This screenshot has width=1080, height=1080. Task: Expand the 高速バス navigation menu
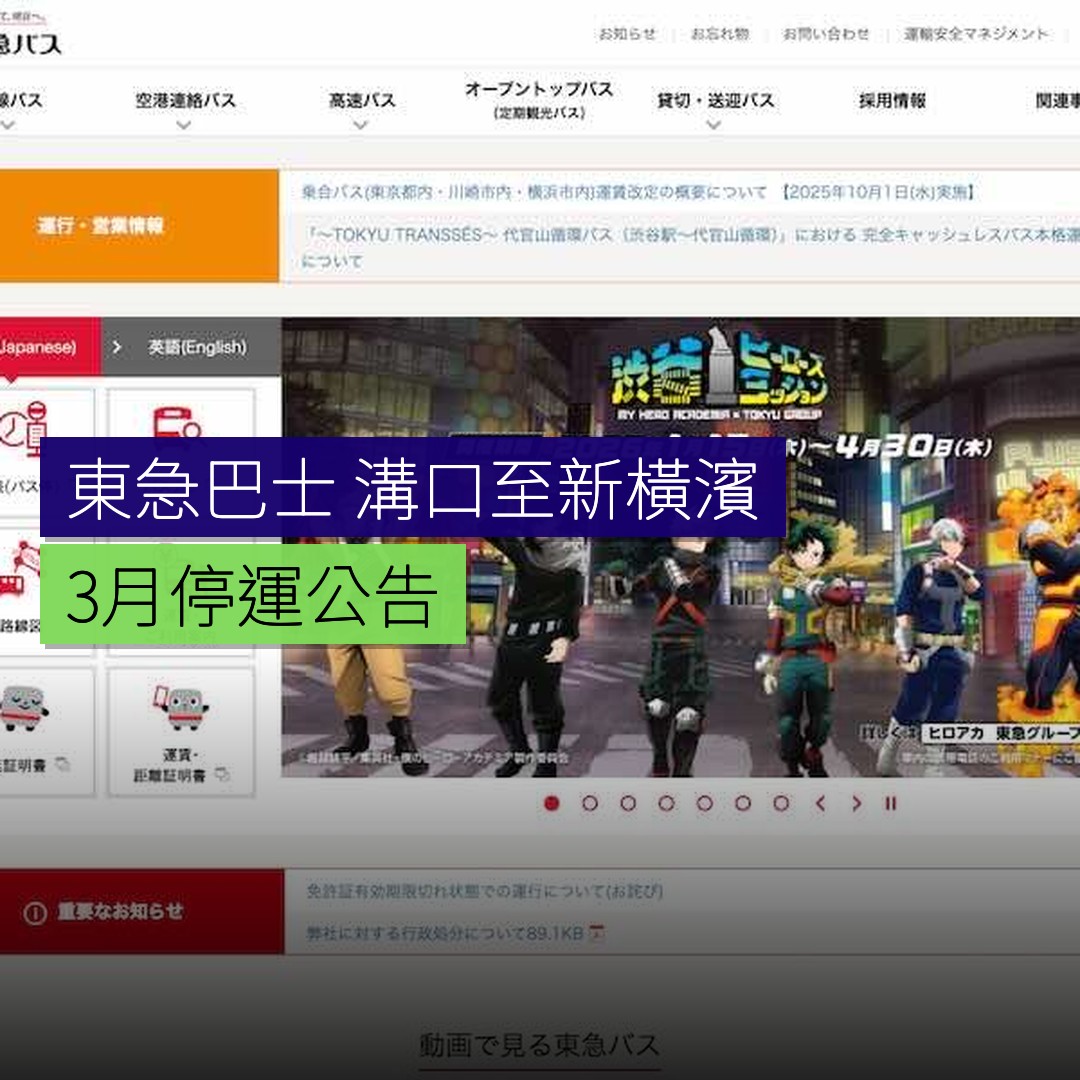coord(360,100)
